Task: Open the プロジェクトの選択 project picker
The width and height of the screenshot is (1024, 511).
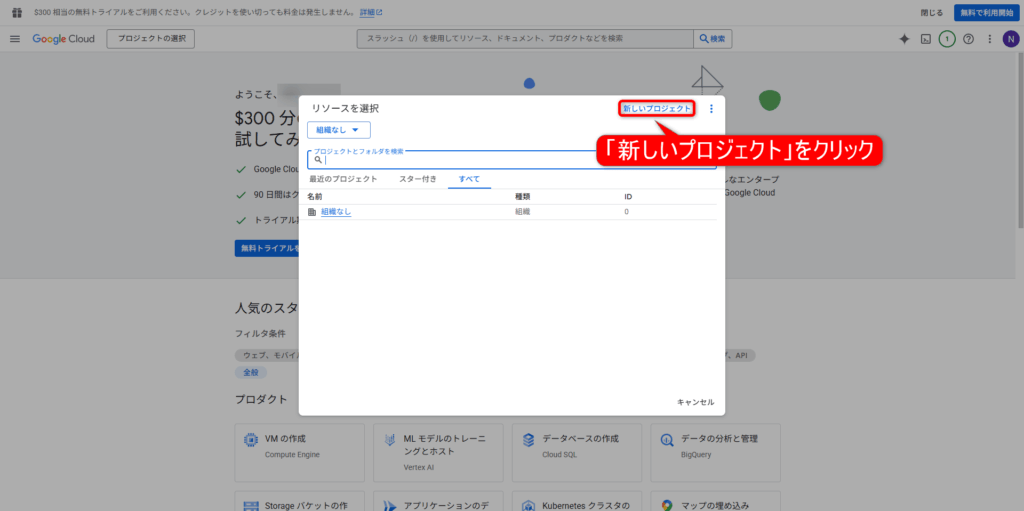Action: (x=151, y=39)
